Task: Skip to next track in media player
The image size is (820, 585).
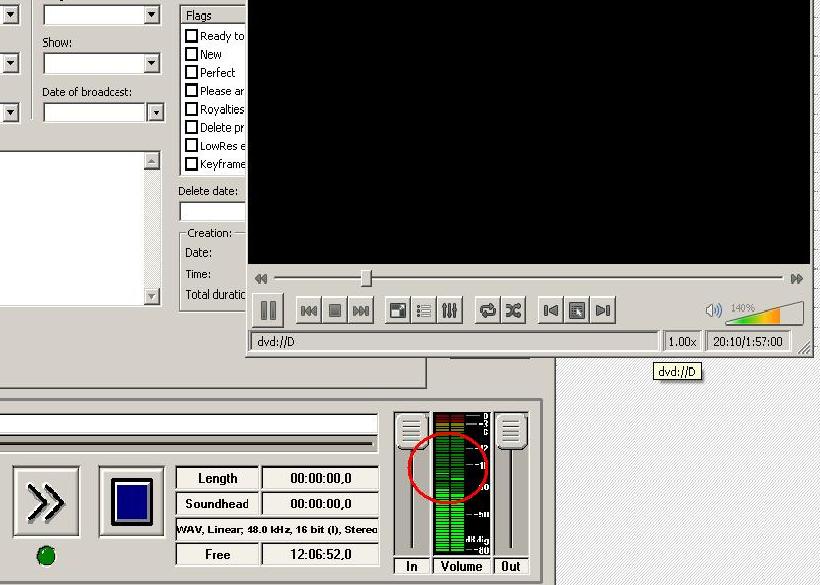Action: (x=361, y=311)
